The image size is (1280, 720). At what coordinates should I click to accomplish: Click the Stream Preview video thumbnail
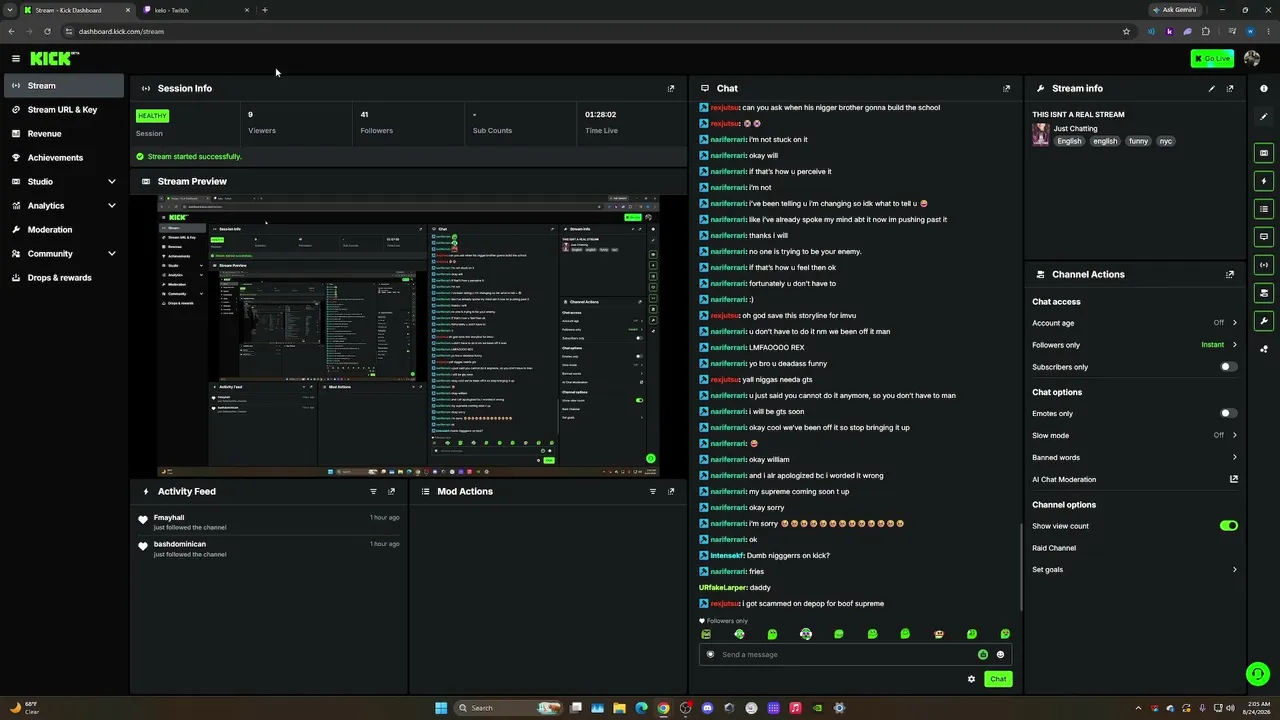click(x=408, y=336)
